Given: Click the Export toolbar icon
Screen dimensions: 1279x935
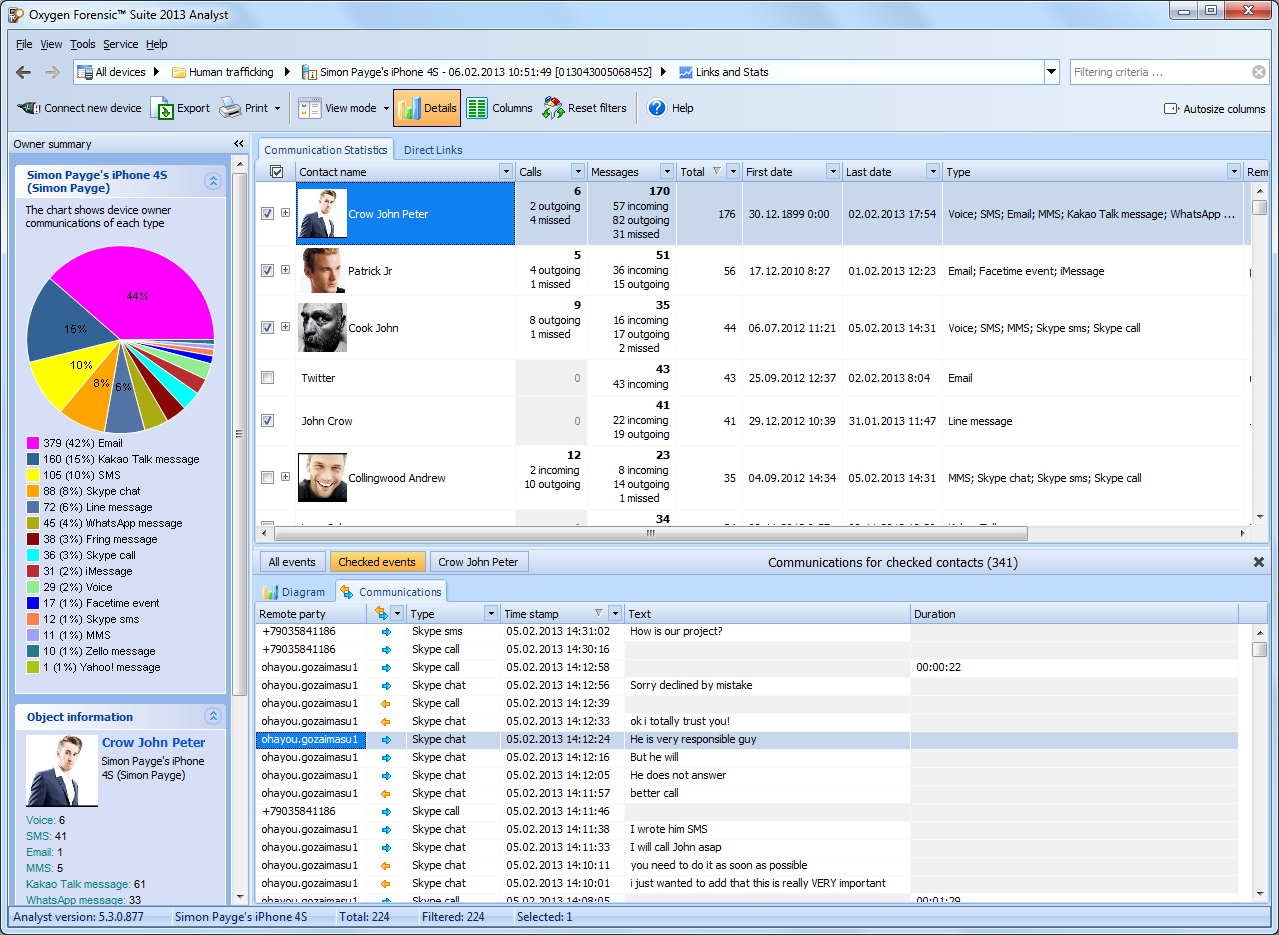Looking at the screenshot, I should coord(162,108).
